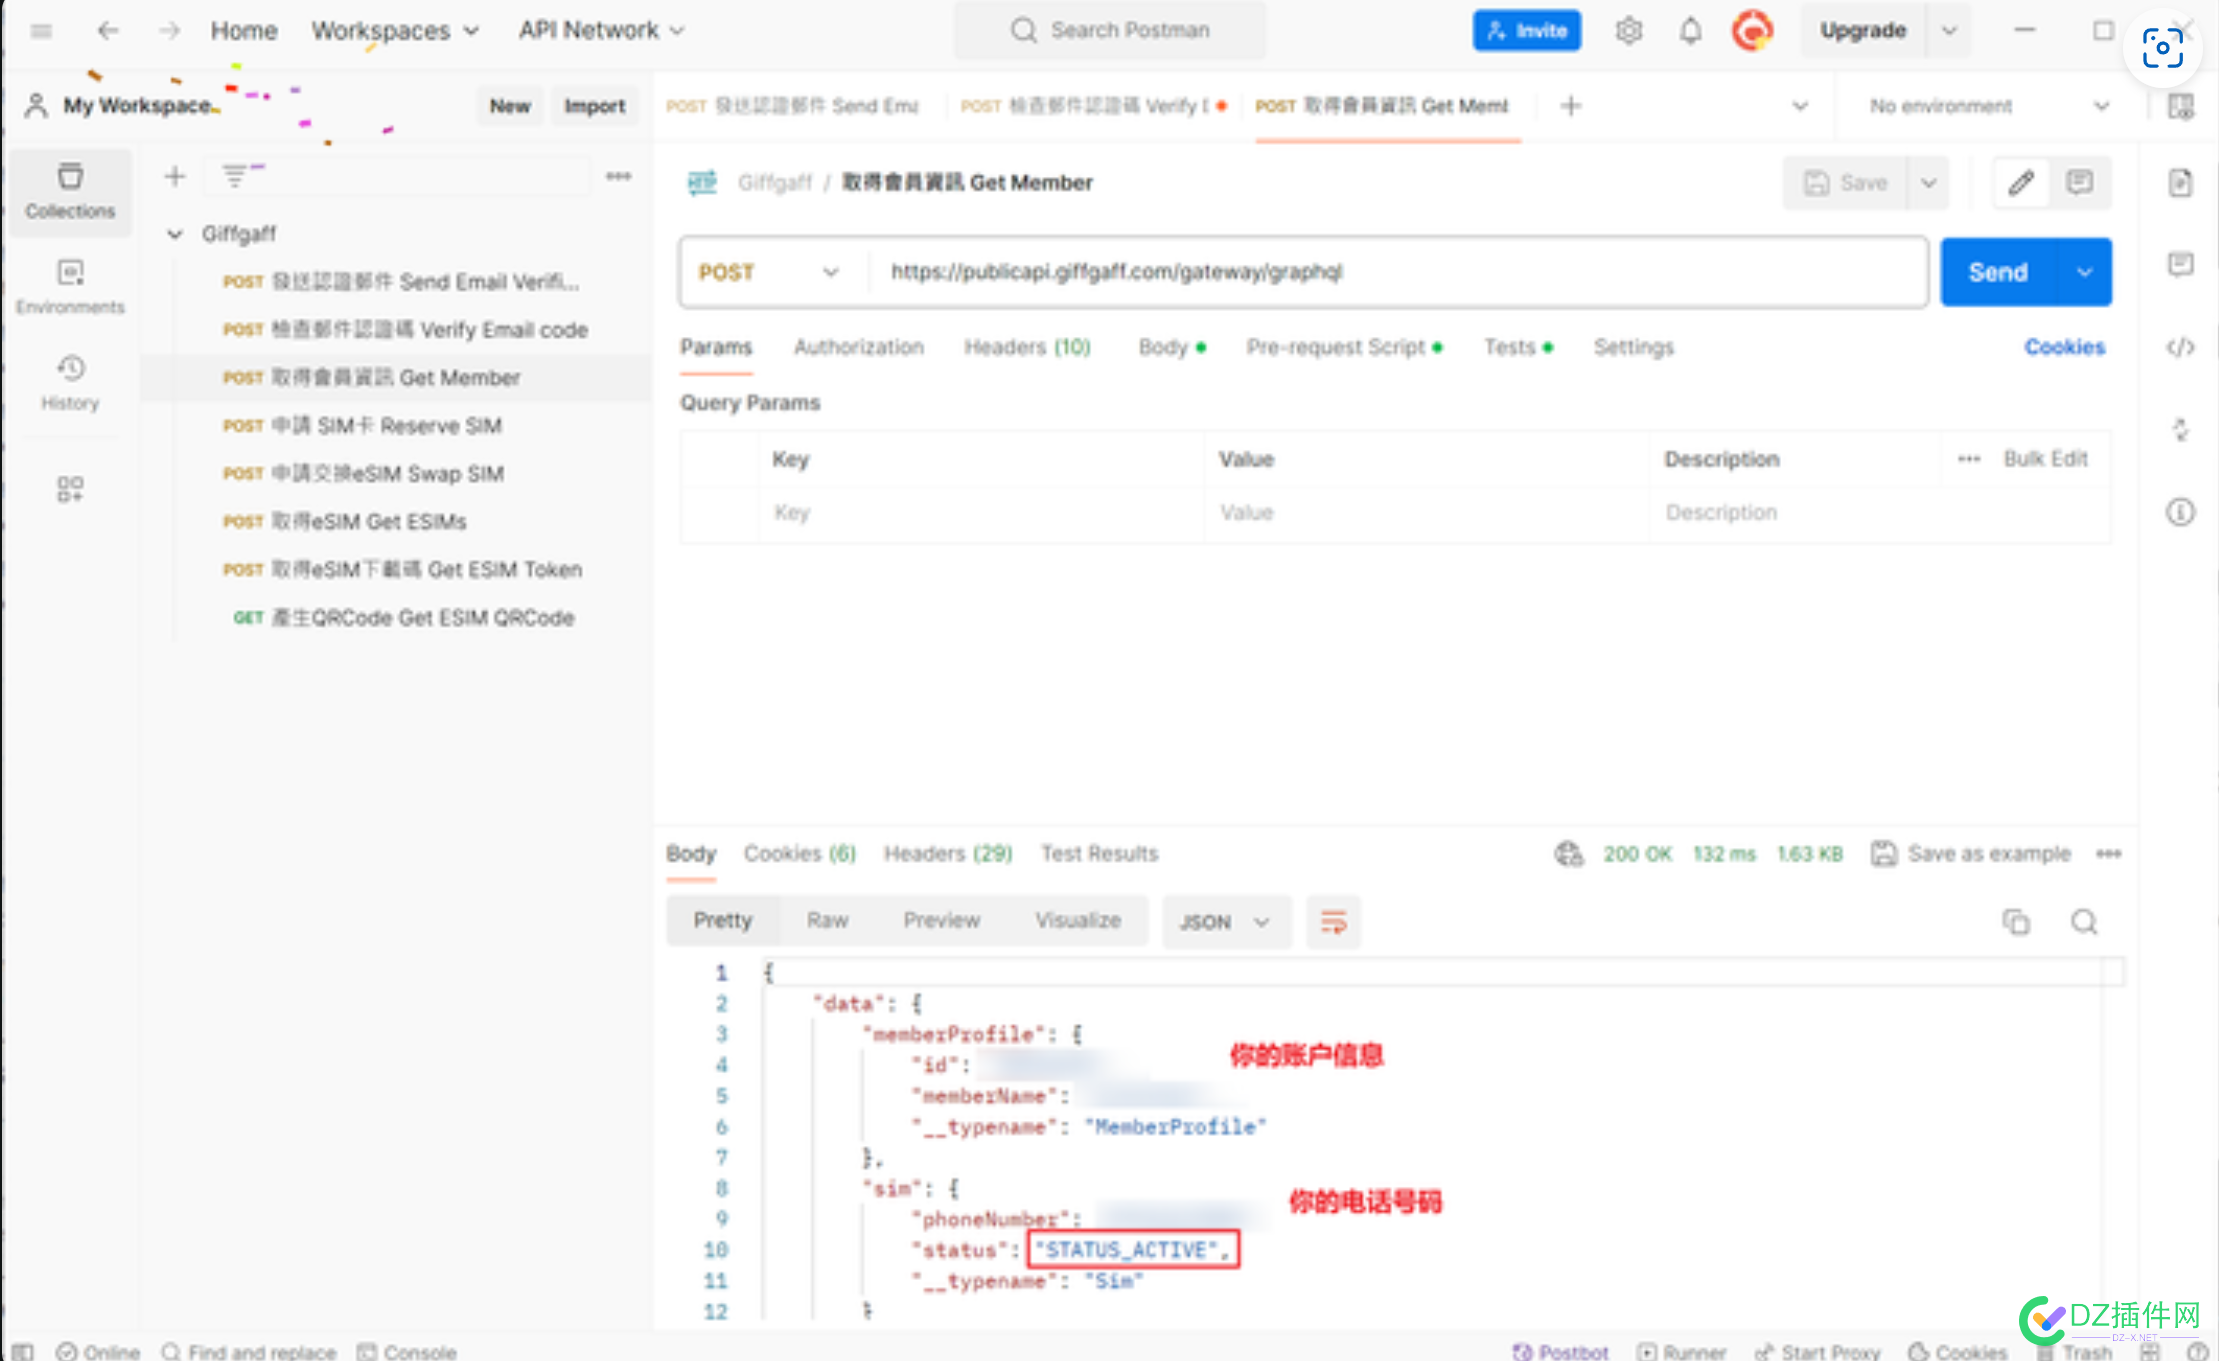Go back using the left arrow

108,31
